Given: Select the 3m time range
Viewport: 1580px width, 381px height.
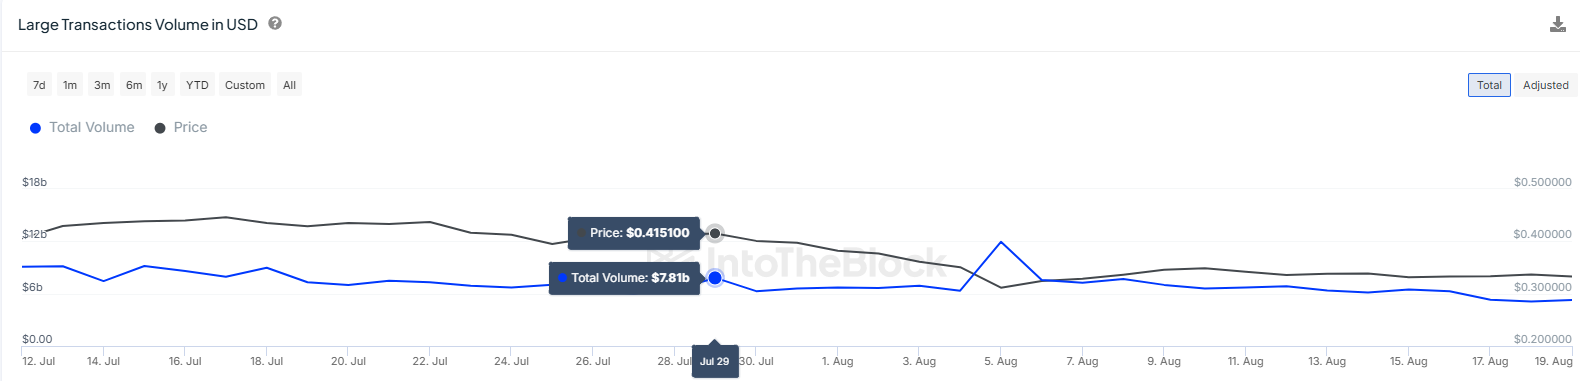Looking at the screenshot, I should pyautogui.click(x=102, y=85).
